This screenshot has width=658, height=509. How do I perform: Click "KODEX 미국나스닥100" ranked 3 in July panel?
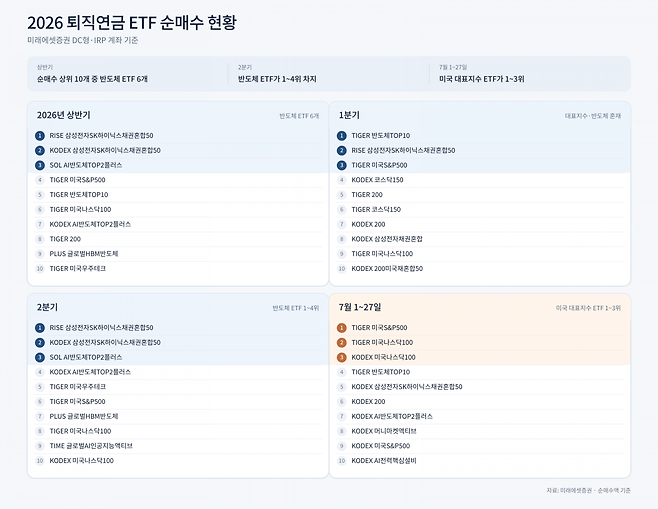pos(384,357)
